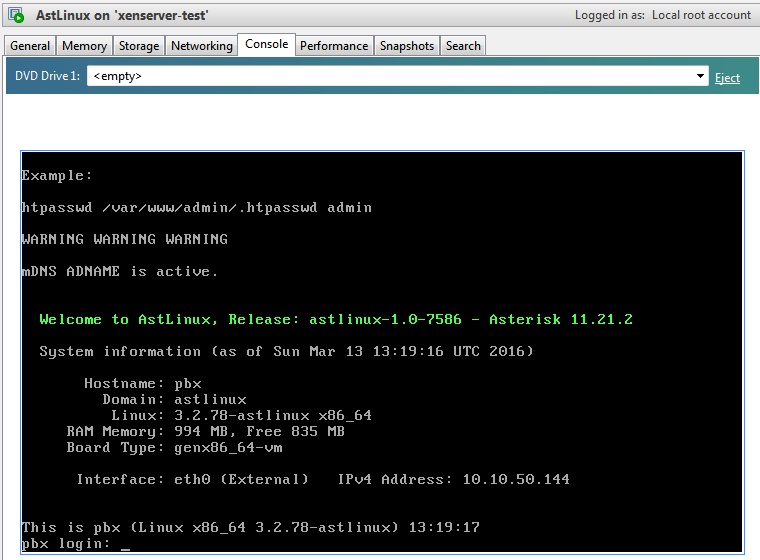Click the 'Domain: astlinux' console line
760x560 pixels.
pyautogui.click(x=174, y=399)
